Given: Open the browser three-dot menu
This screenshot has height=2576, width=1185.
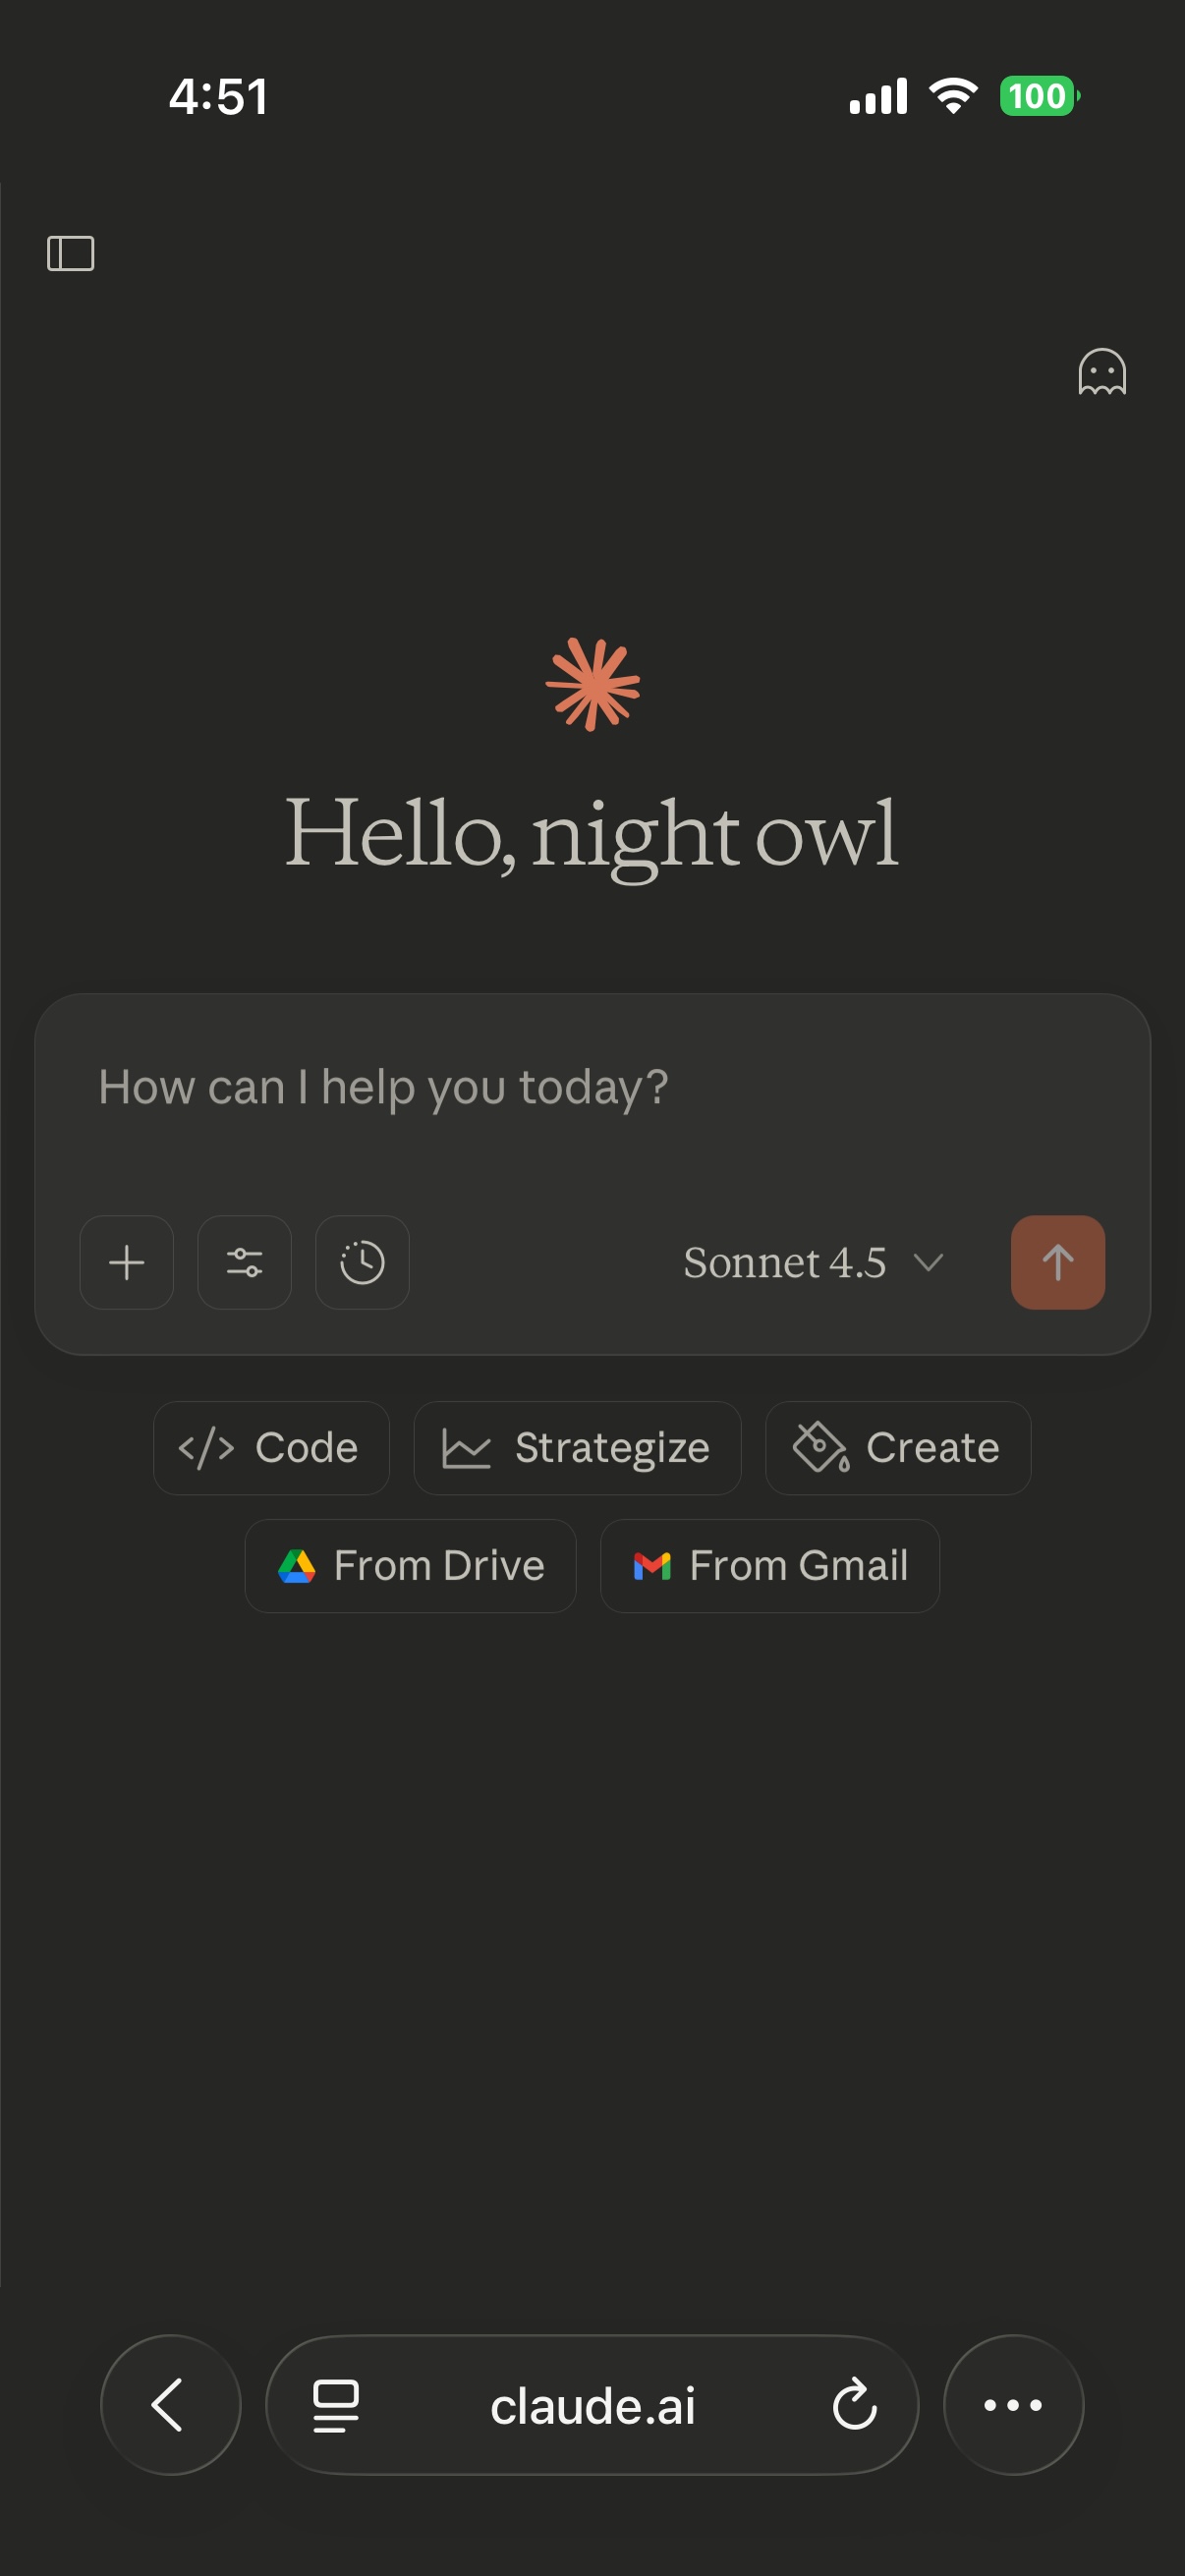Looking at the screenshot, I should [x=1012, y=2404].
